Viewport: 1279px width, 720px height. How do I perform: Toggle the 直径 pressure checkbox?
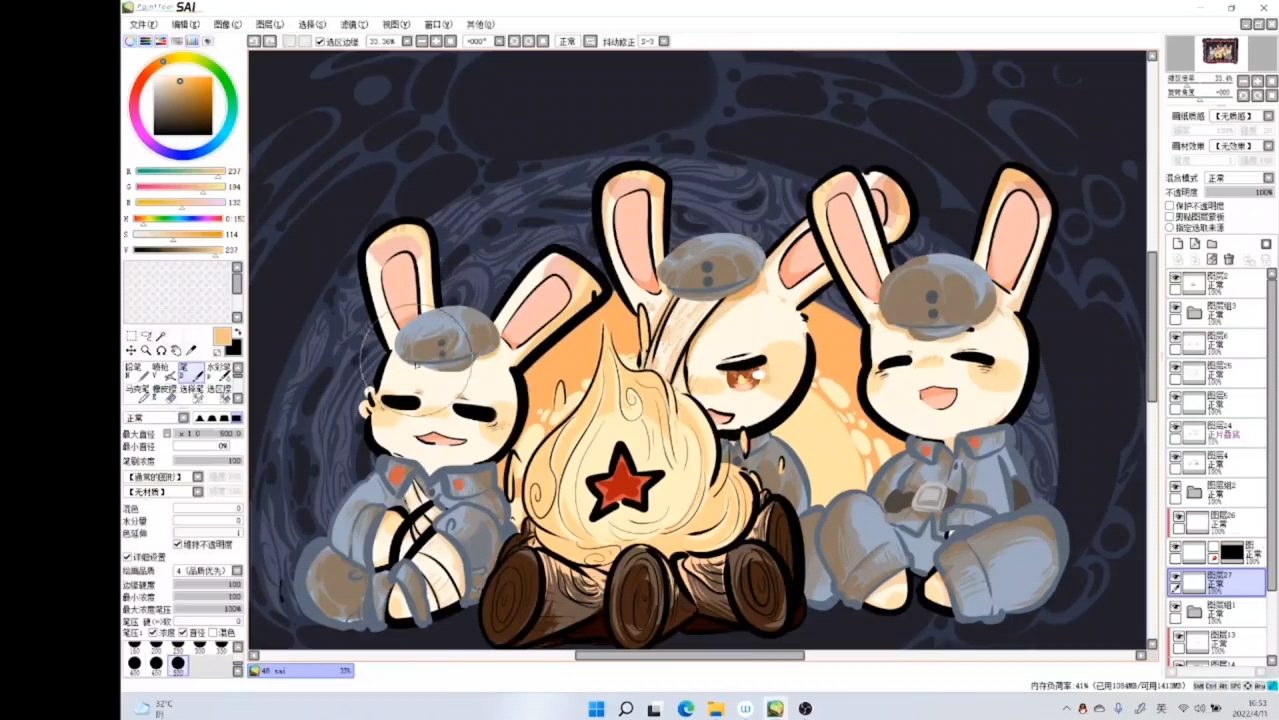click(183, 632)
